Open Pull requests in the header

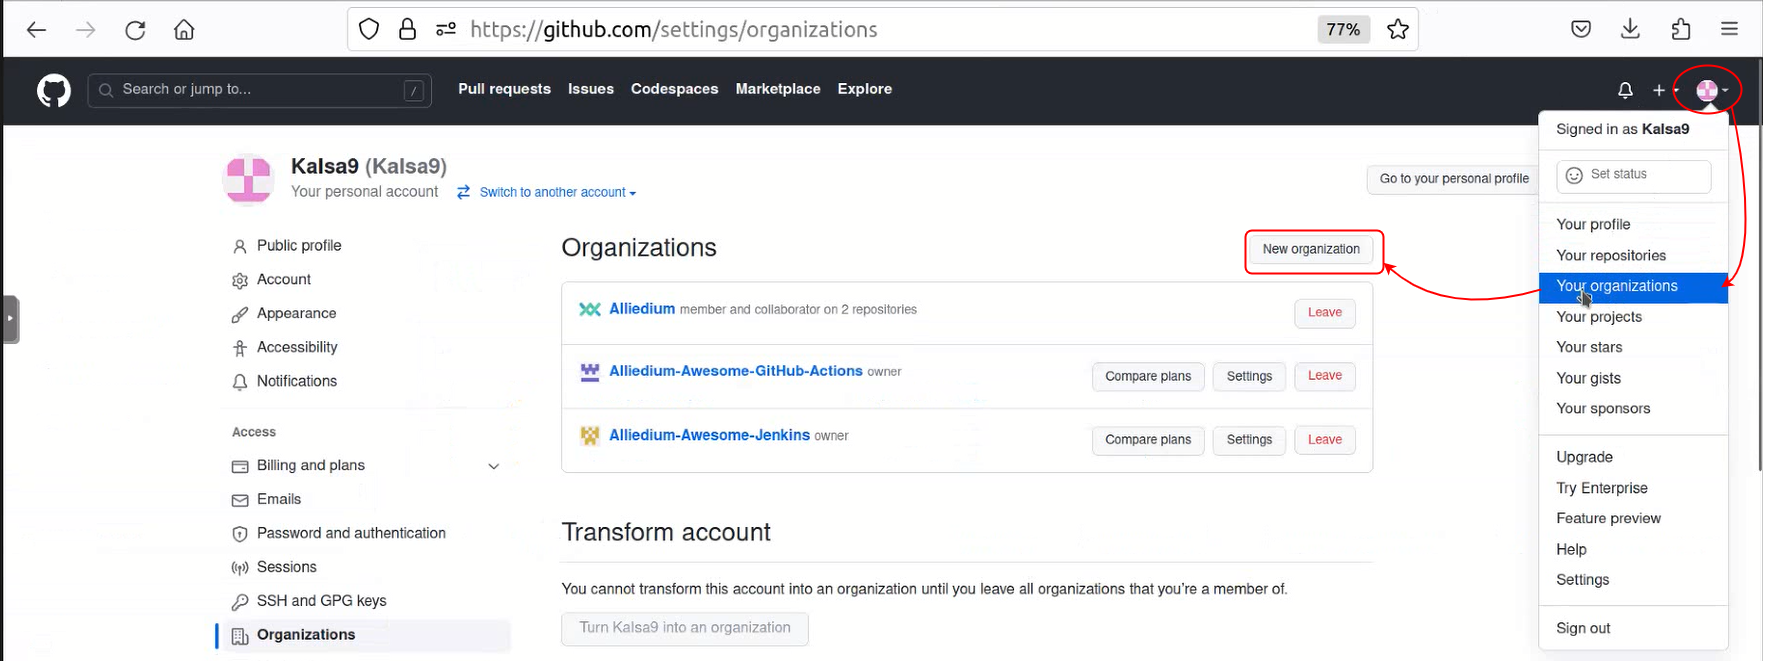(x=504, y=89)
